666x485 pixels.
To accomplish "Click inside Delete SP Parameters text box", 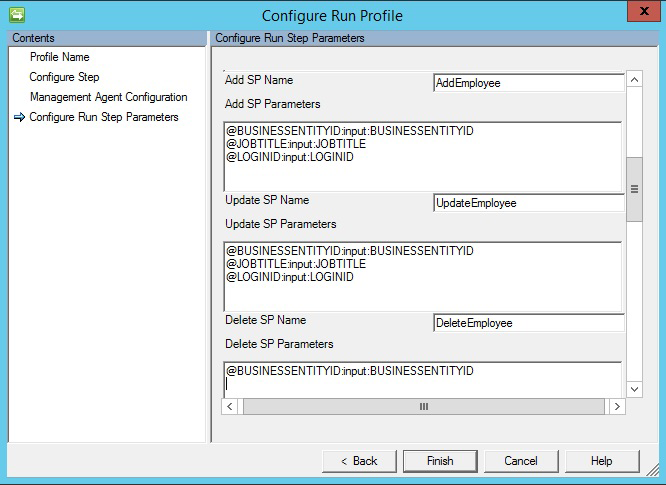I will point(423,380).
